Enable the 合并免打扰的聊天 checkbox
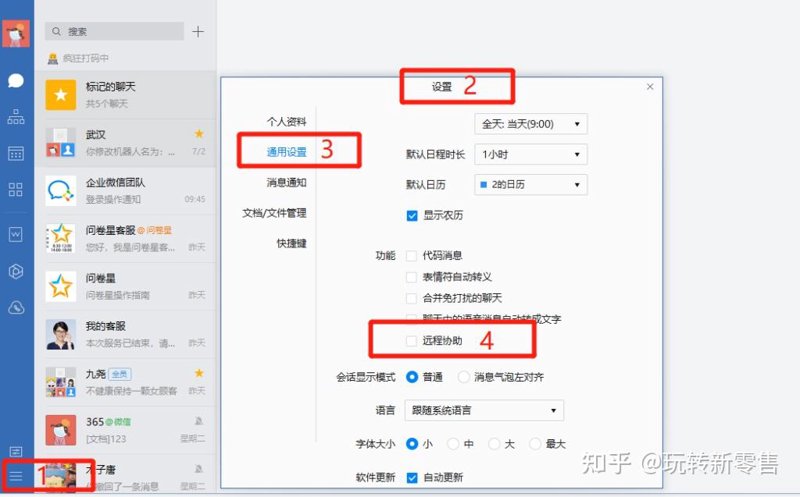Screen dimensions: 800x497 point(411,298)
